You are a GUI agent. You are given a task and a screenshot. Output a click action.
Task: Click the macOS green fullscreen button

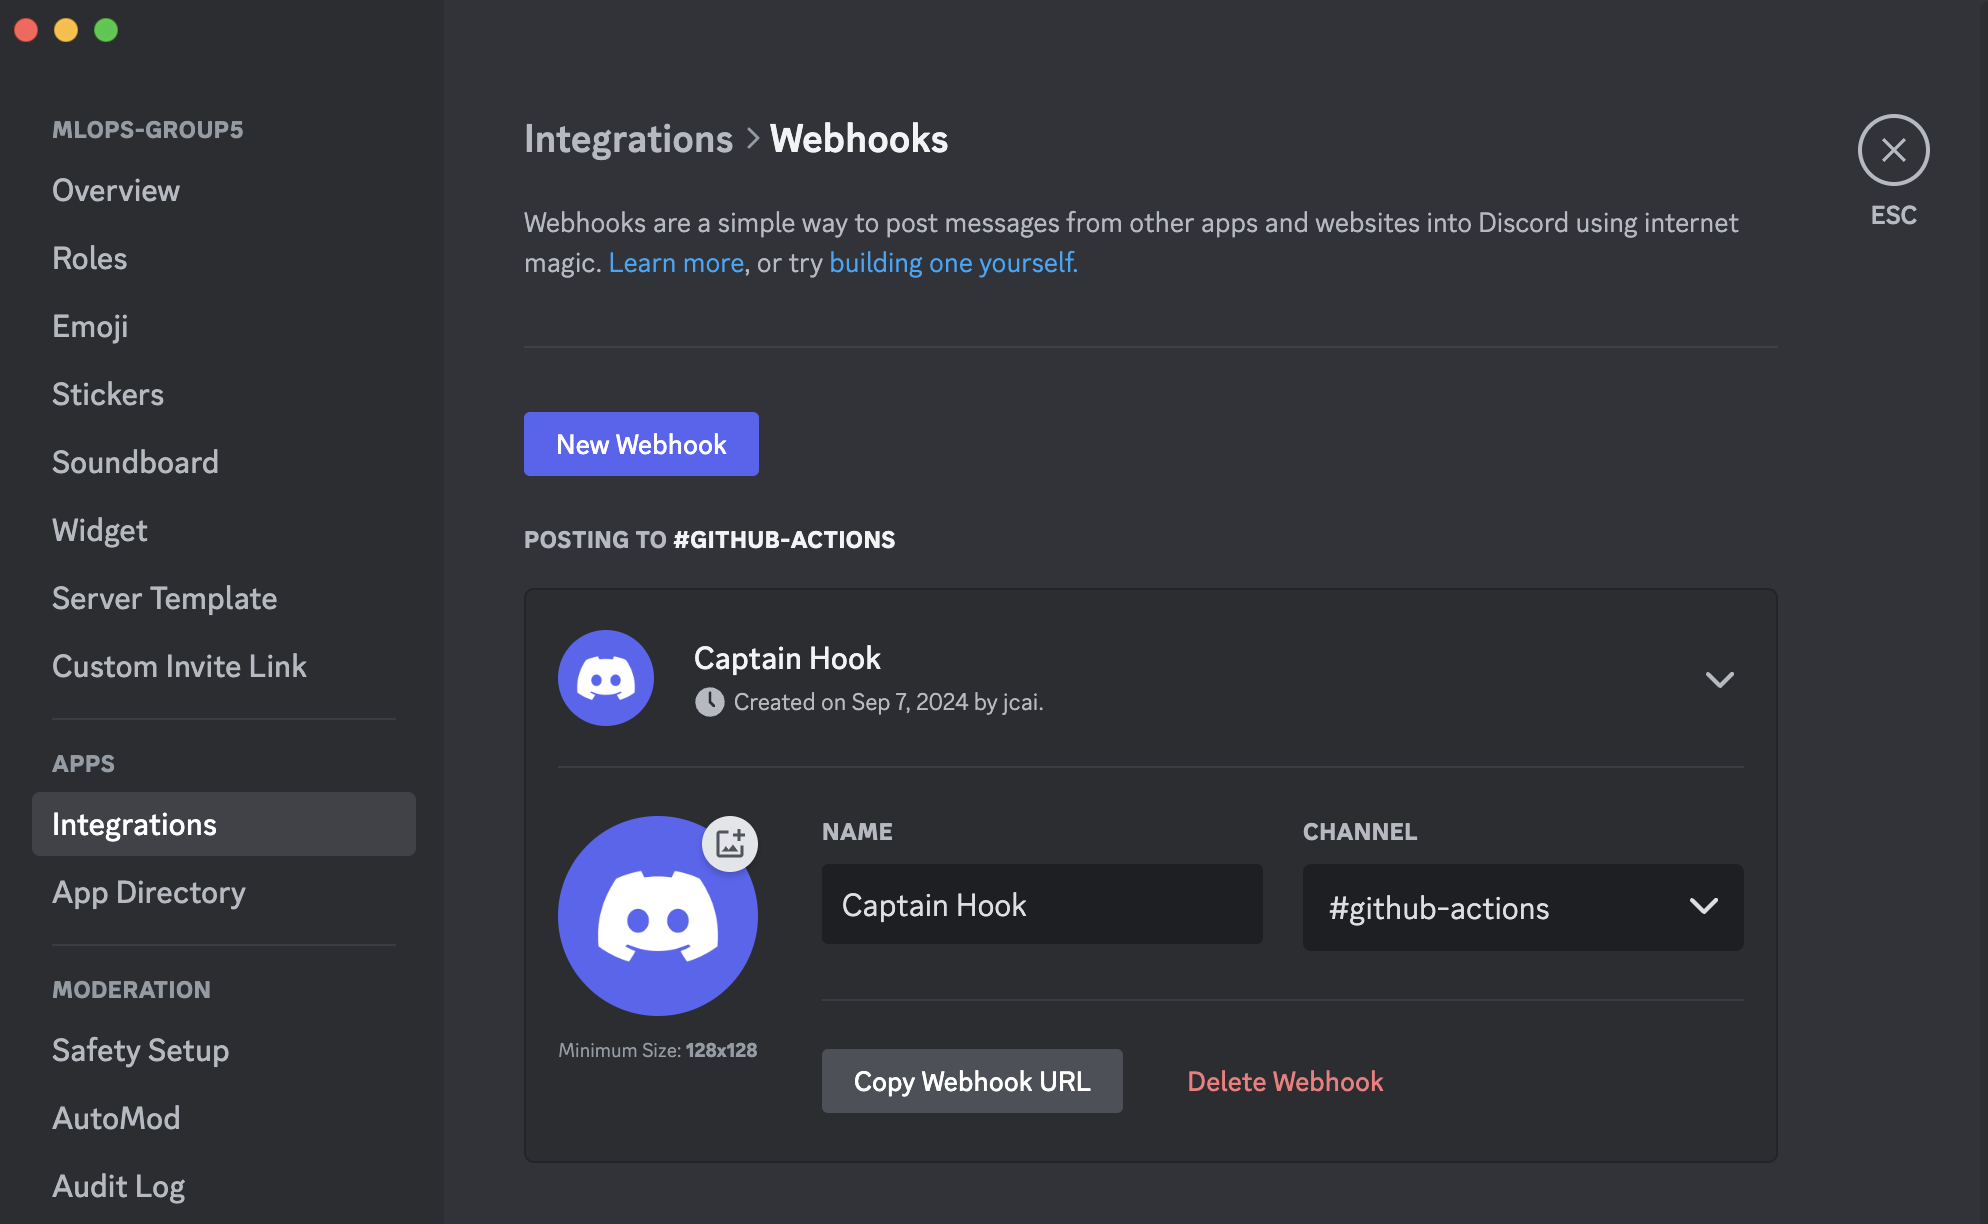tap(106, 30)
